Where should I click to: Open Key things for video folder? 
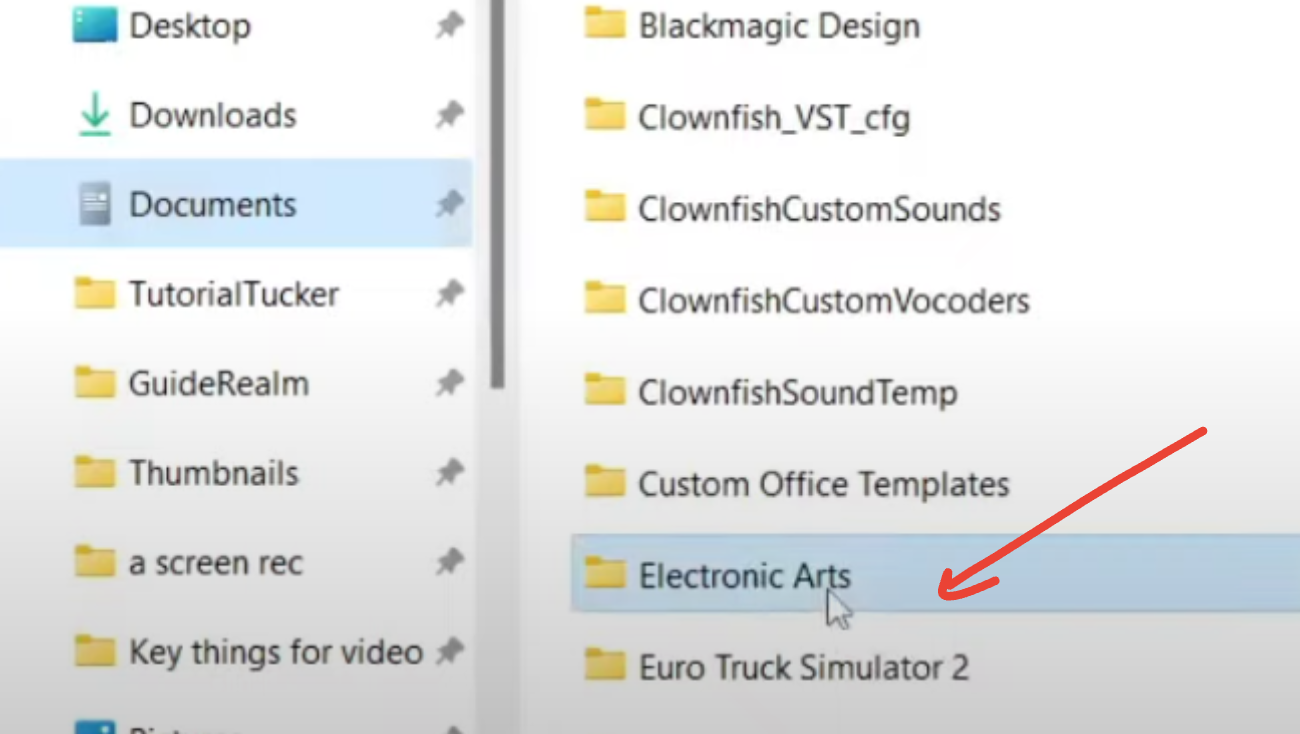[x=275, y=653]
